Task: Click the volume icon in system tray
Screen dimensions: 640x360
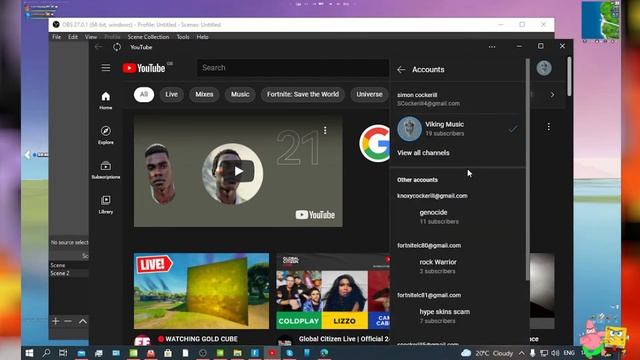Action: click(555, 353)
